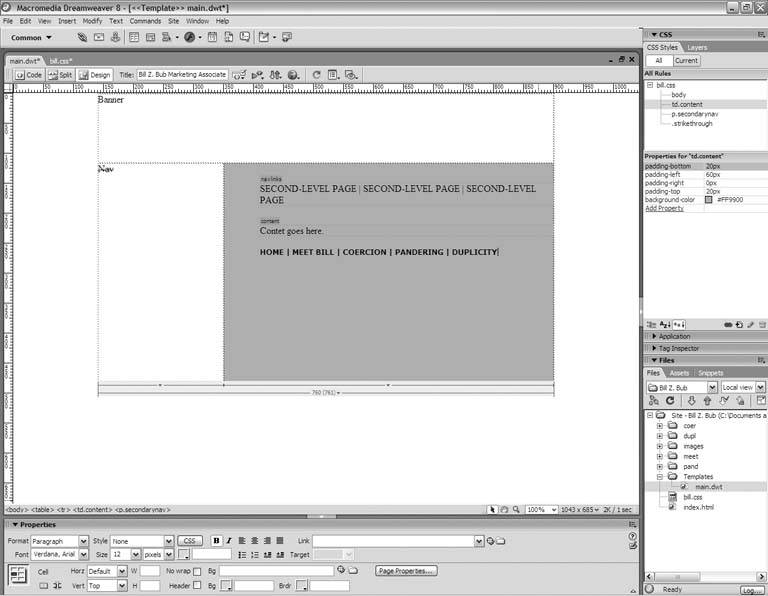Insert a Hyperlink from the Common toolbar

pyautogui.click(x=82, y=37)
